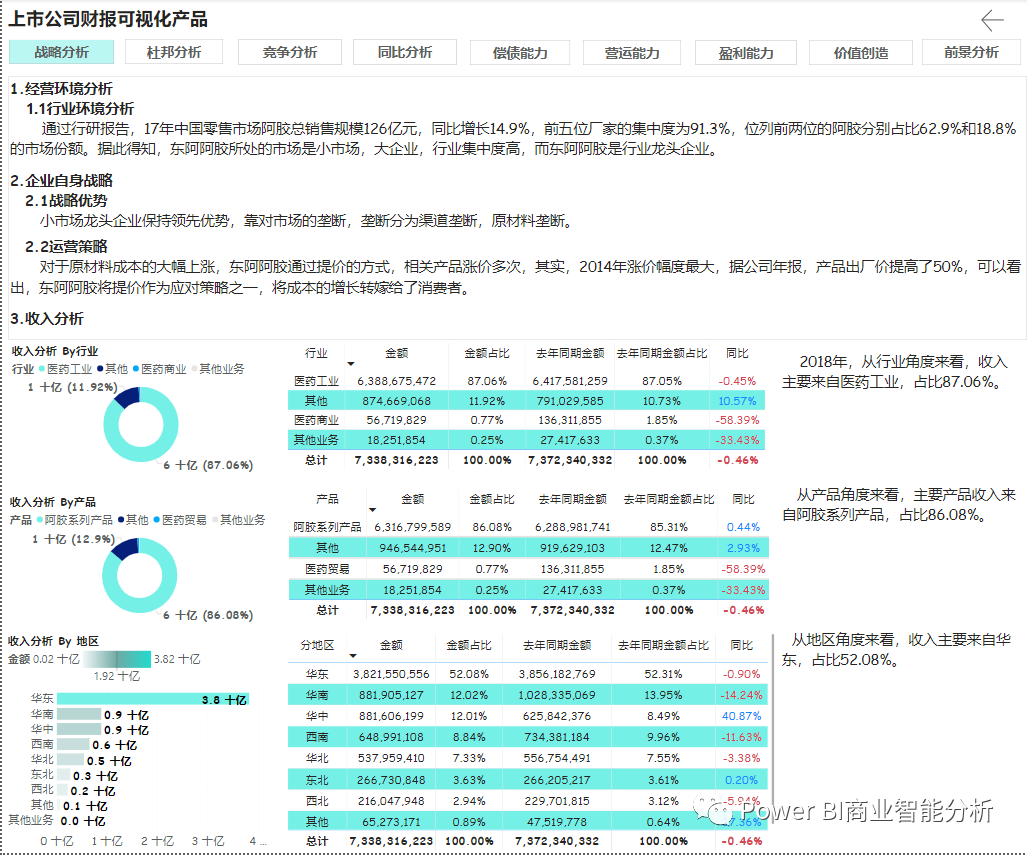
Task: Select the 华中 row in region table
Action: [x=528, y=716]
